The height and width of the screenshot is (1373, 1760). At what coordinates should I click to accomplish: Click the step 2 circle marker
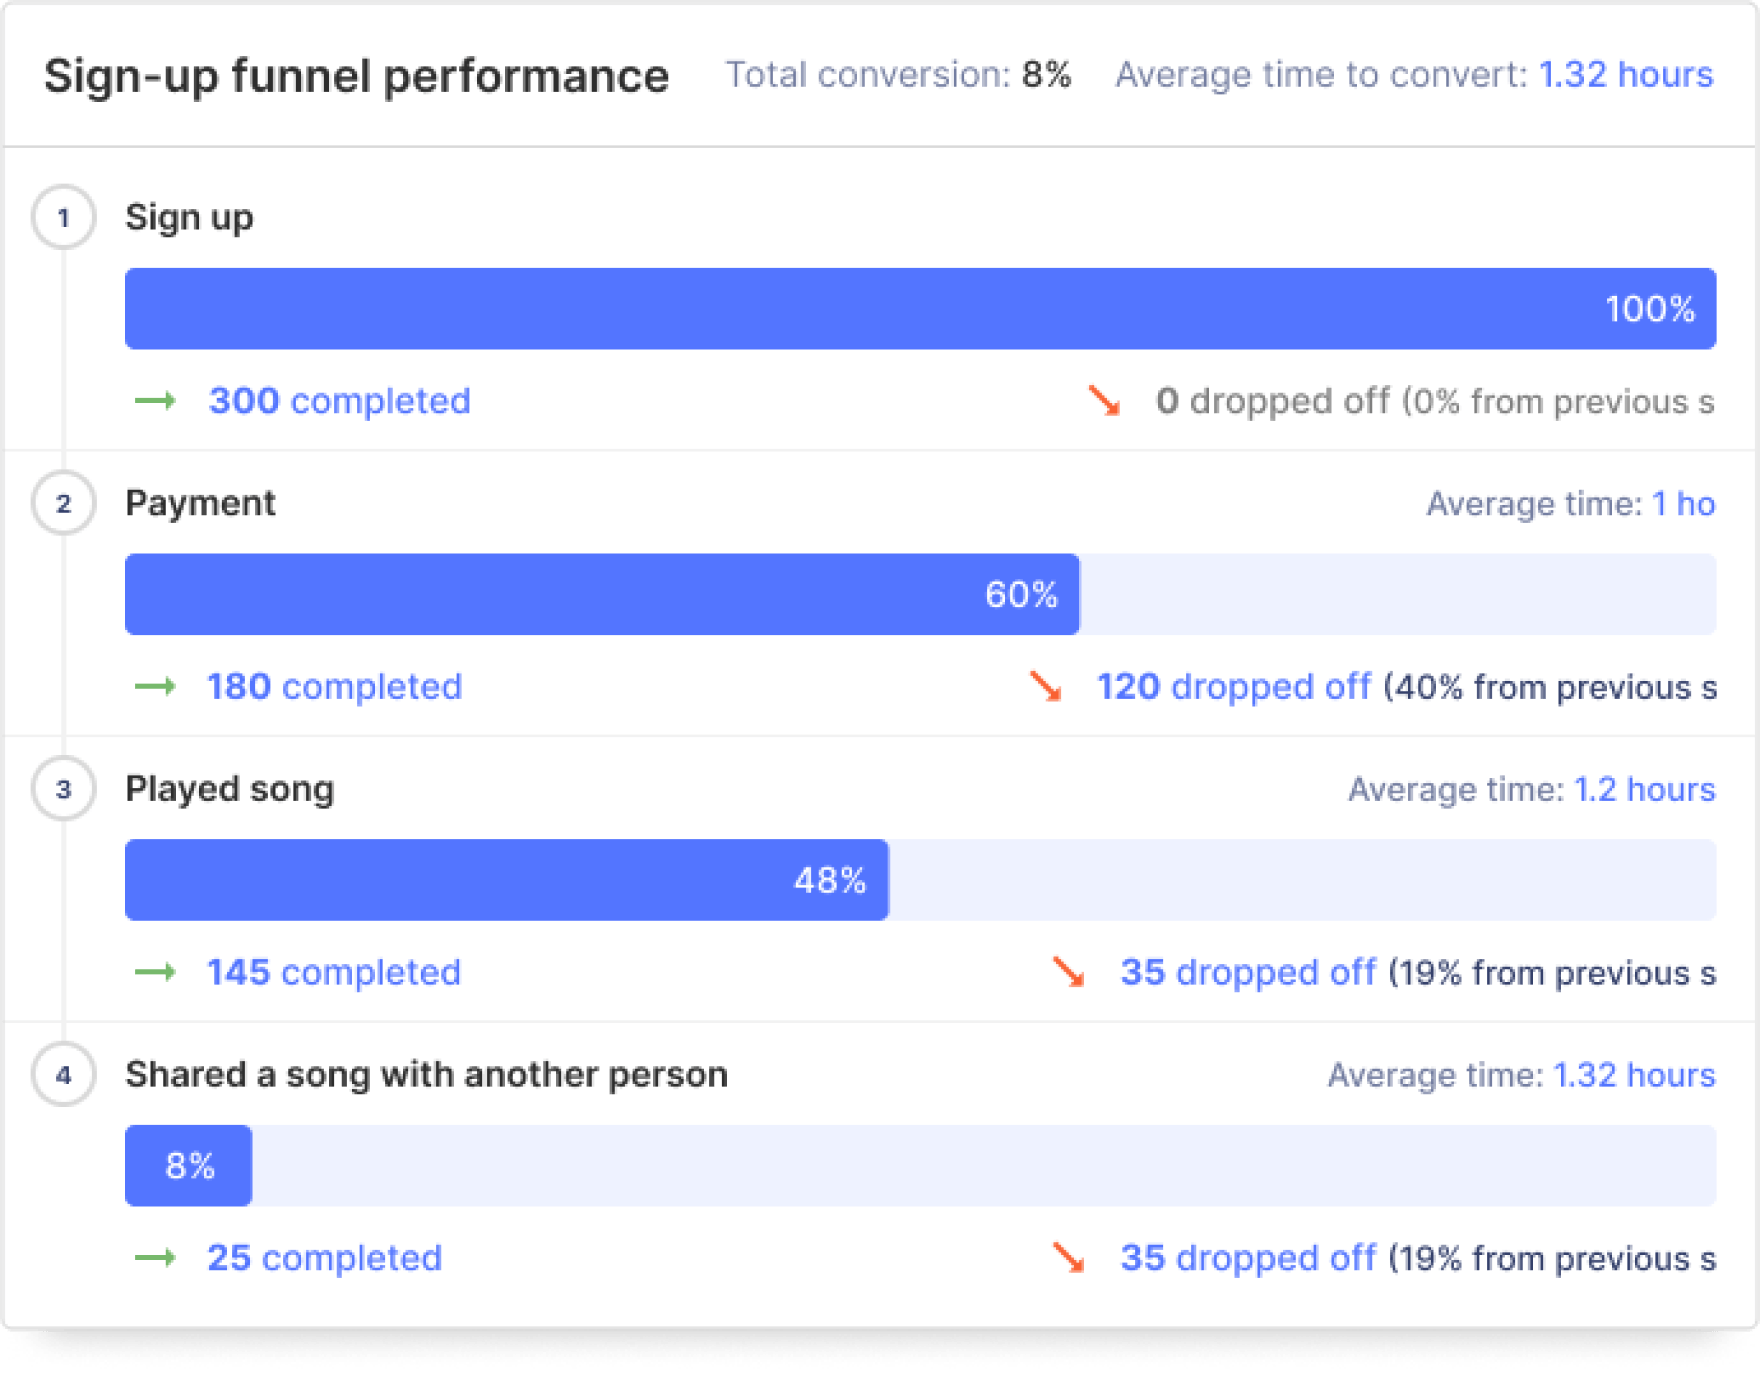pos(64,503)
